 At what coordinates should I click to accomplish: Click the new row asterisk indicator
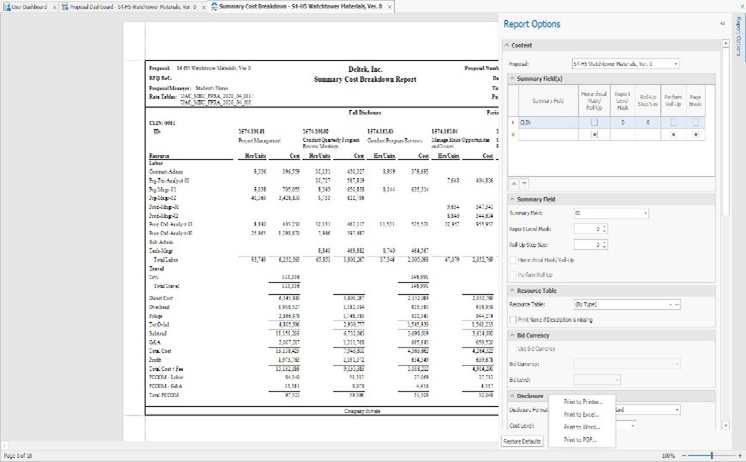click(513, 135)
